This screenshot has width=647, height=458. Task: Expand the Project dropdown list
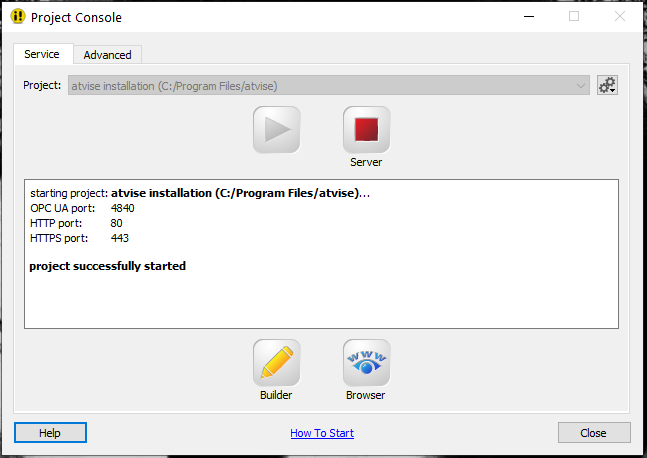328,85
